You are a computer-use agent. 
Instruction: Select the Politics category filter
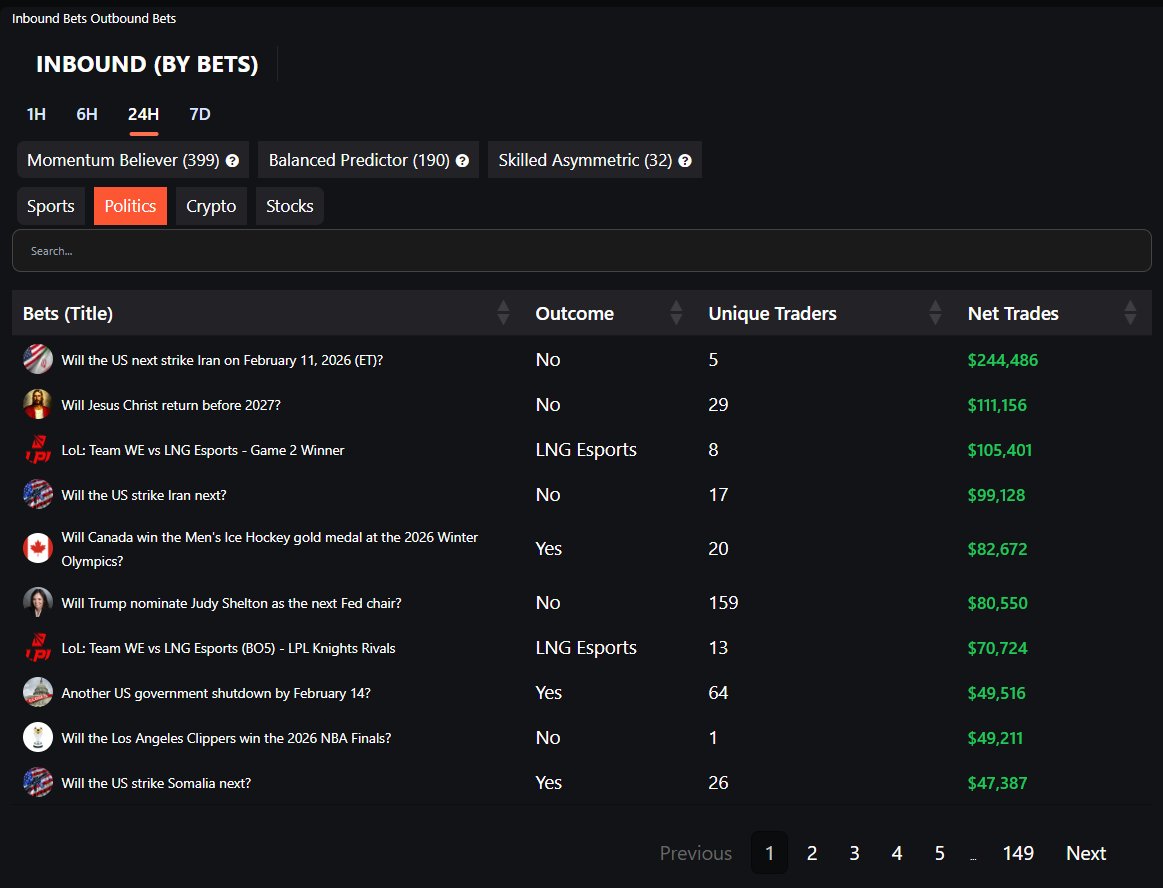click(x=131, y=206)
